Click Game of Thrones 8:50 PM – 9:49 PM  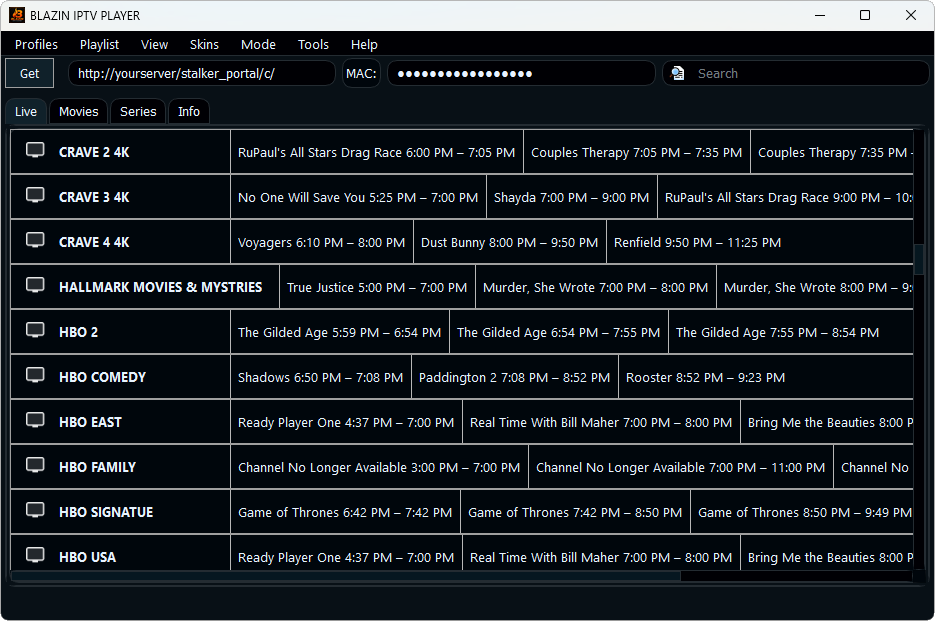tap(802, 512)
